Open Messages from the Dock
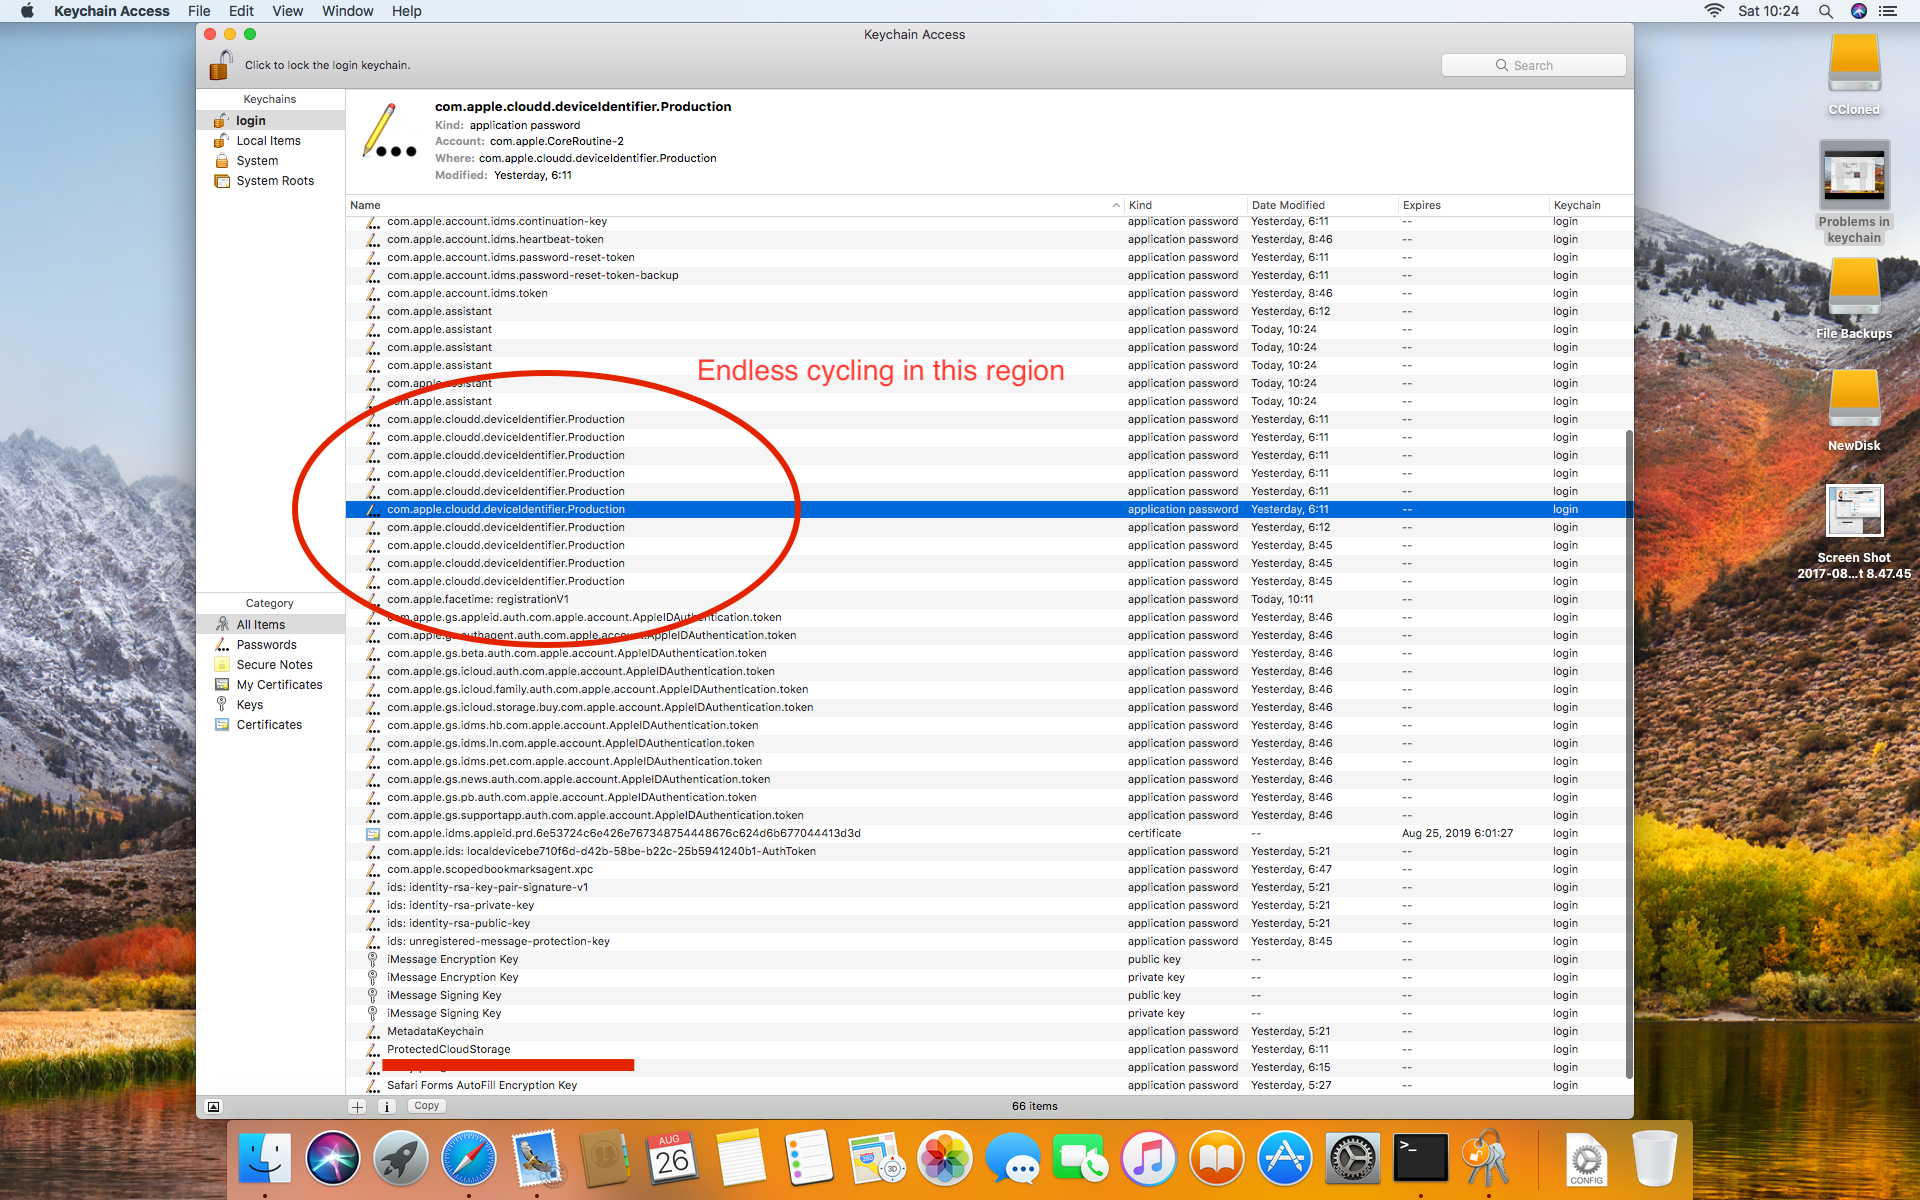Screen dimensions: 1920x1200 pos(1013,1159)
